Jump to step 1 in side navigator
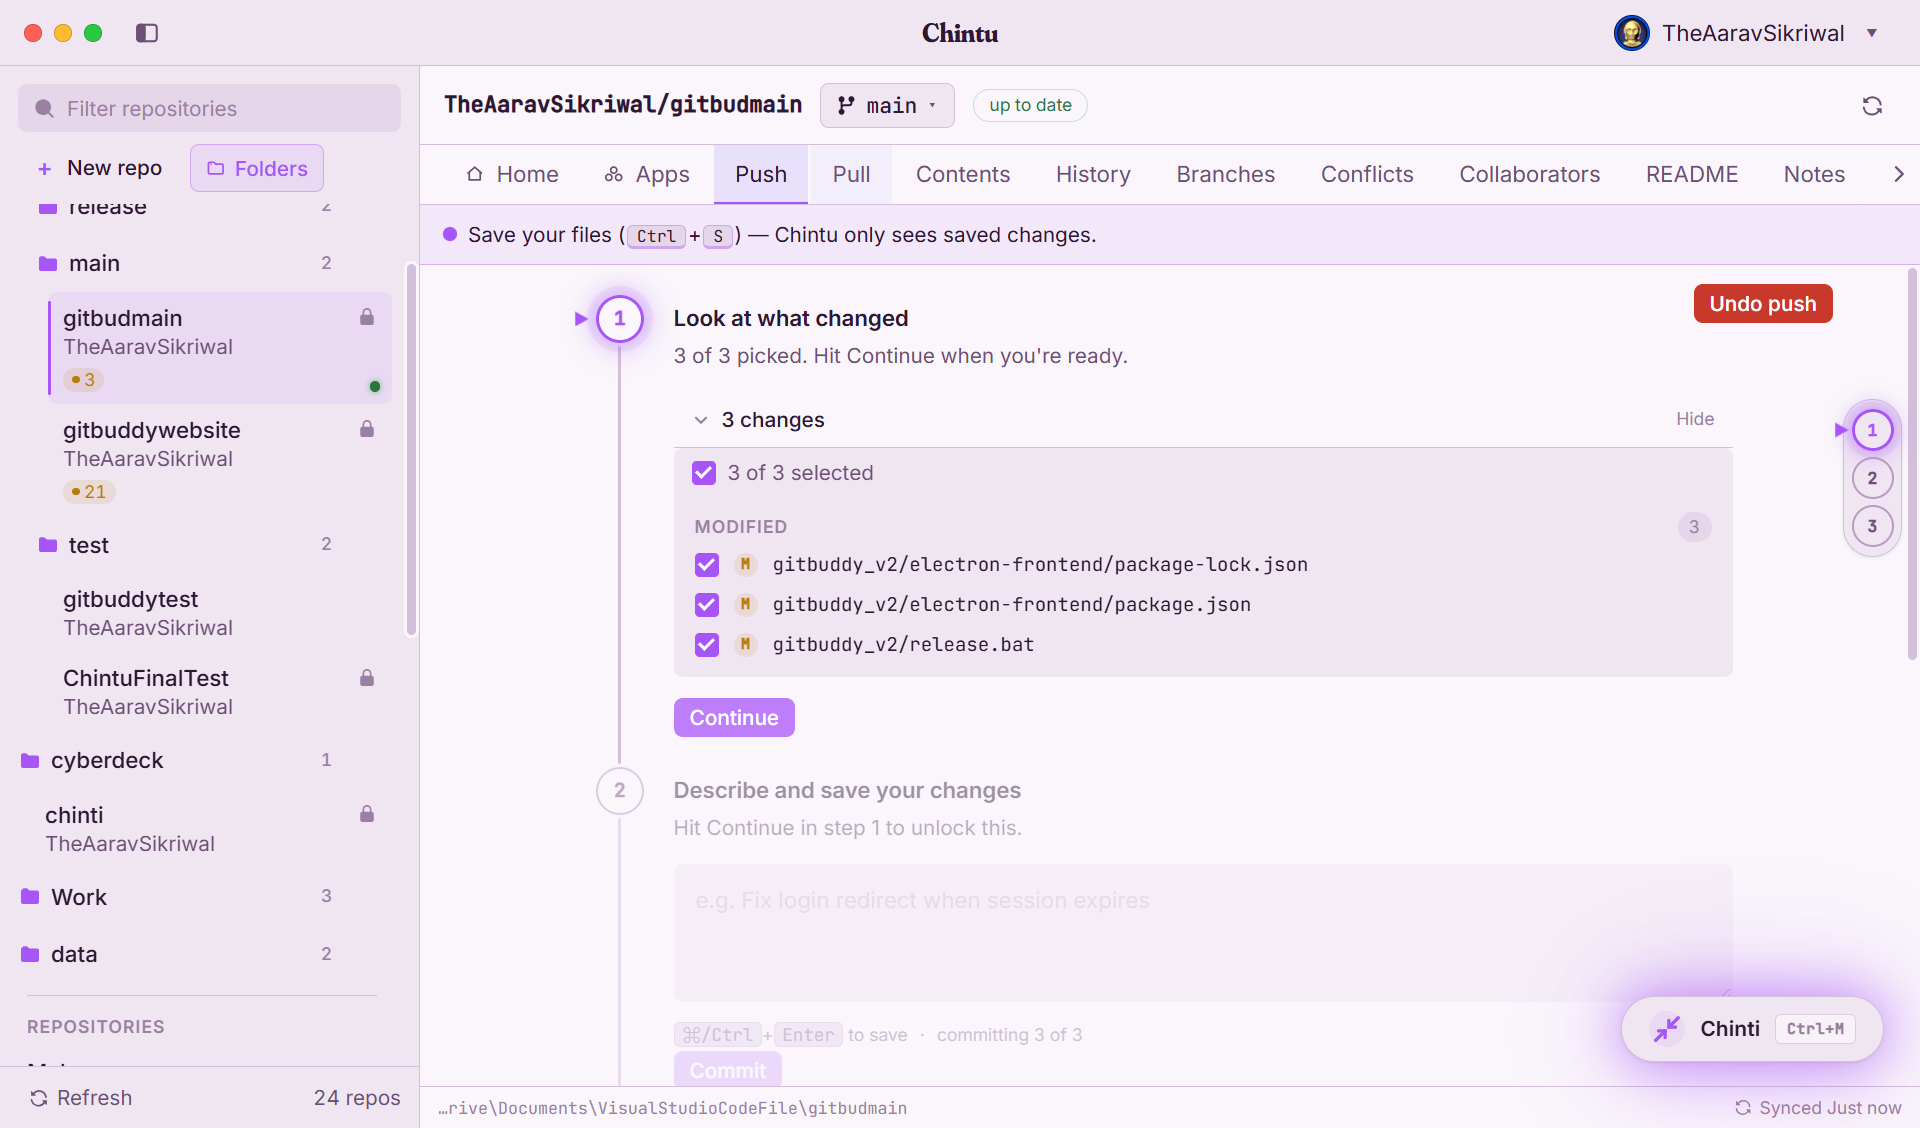1920x1128 pixels. click(x=1872, y=430)
